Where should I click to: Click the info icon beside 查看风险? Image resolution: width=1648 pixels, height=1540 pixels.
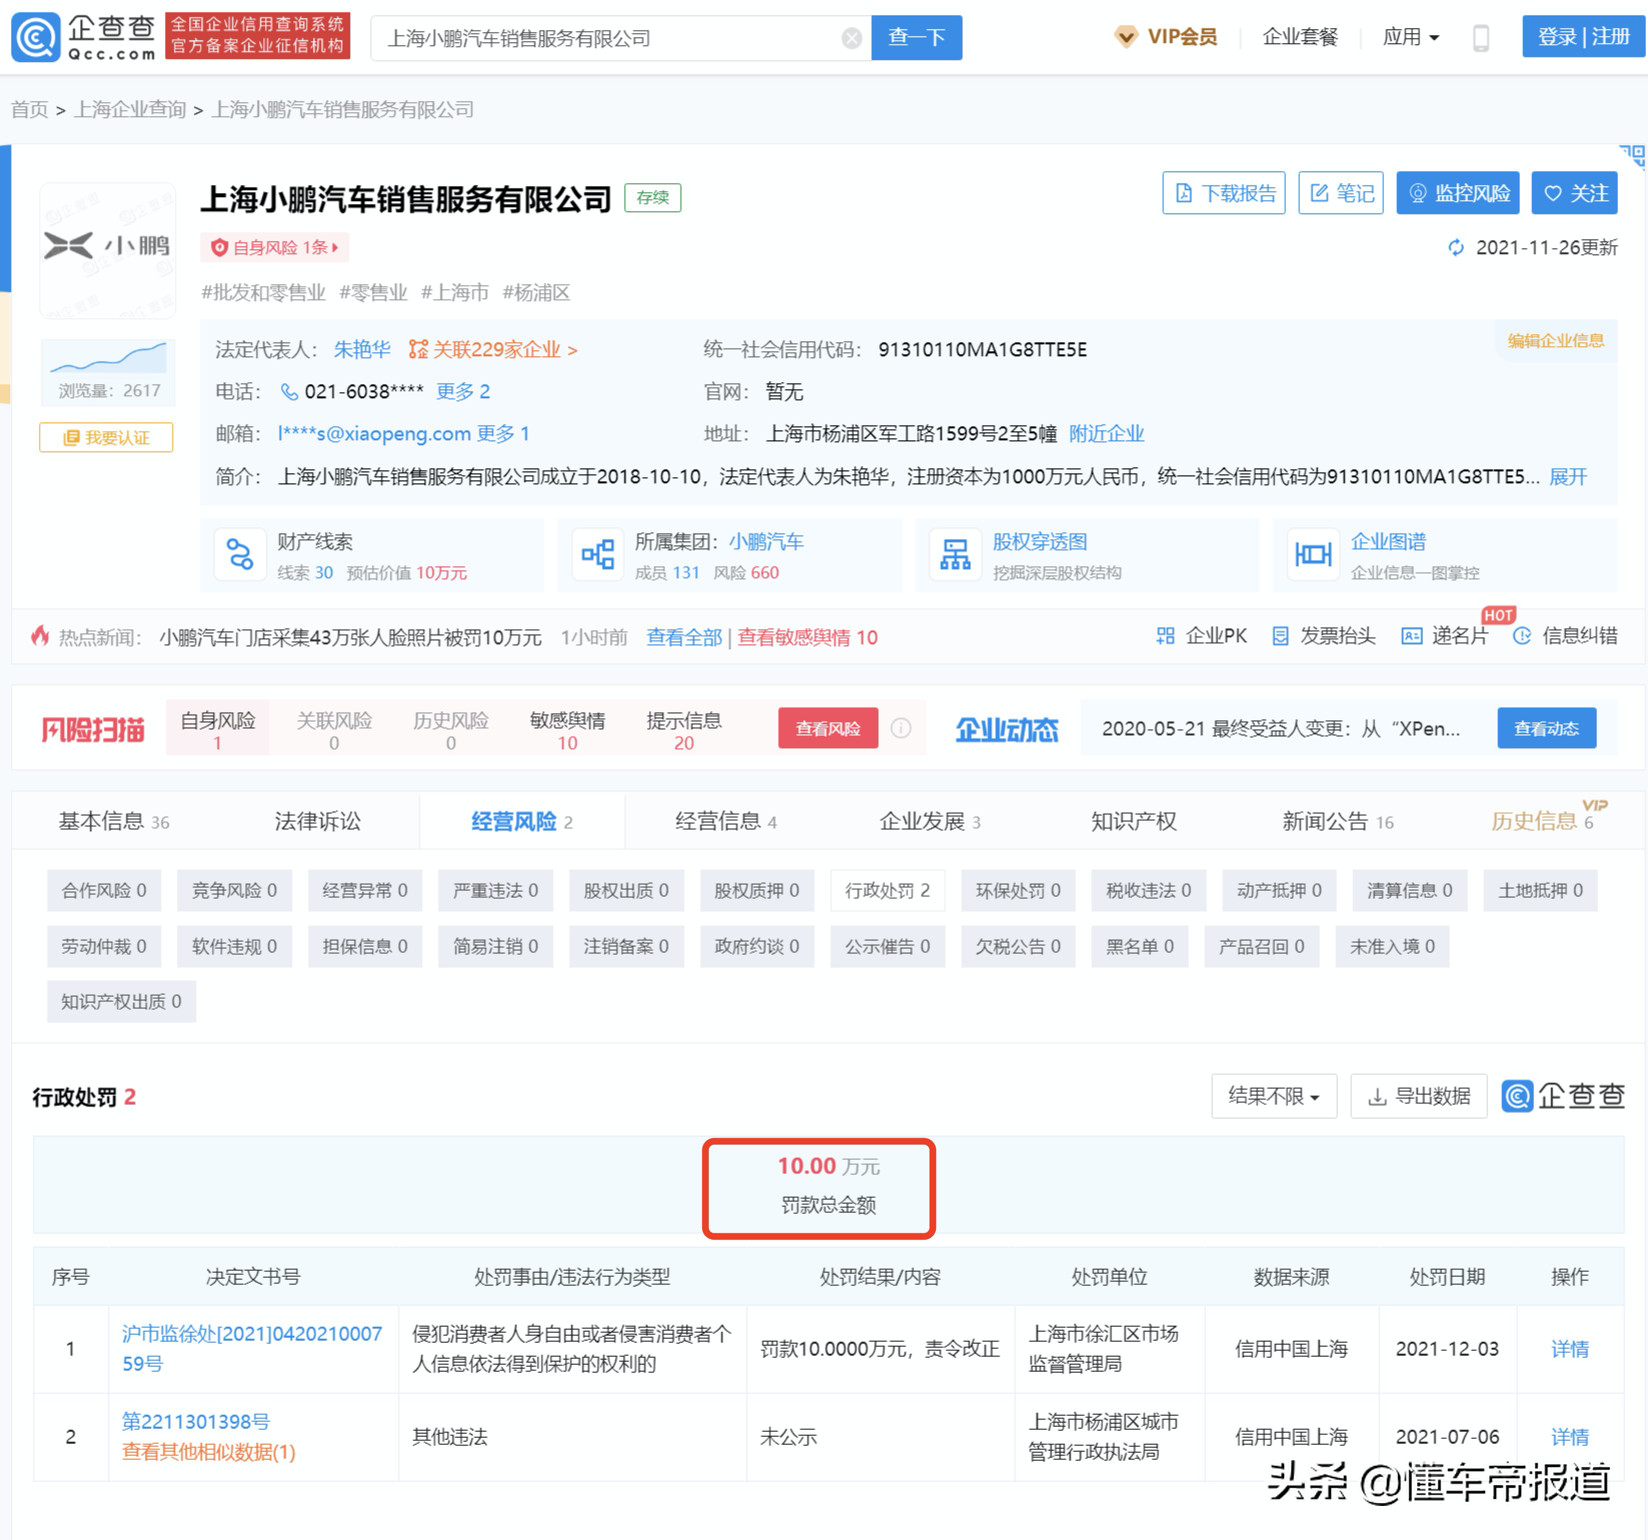pos(901,728)
